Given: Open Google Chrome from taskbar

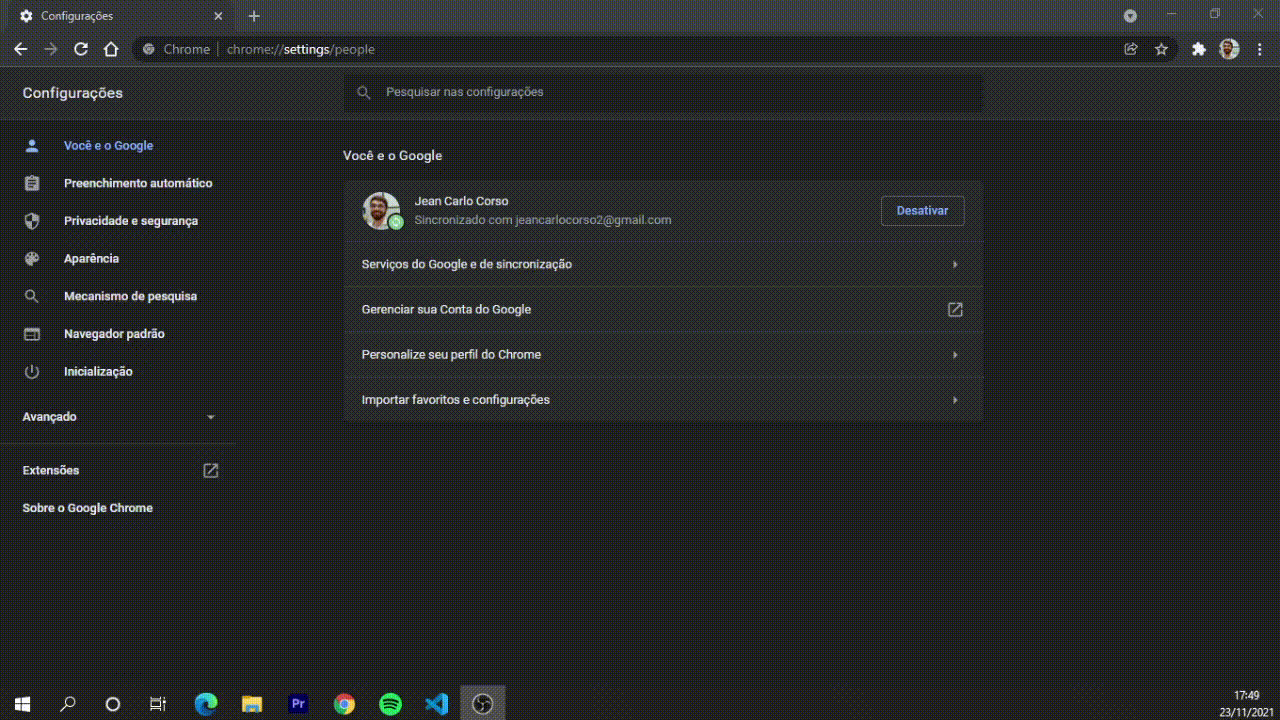Looking at the screenshot, I should click(344, 704).
